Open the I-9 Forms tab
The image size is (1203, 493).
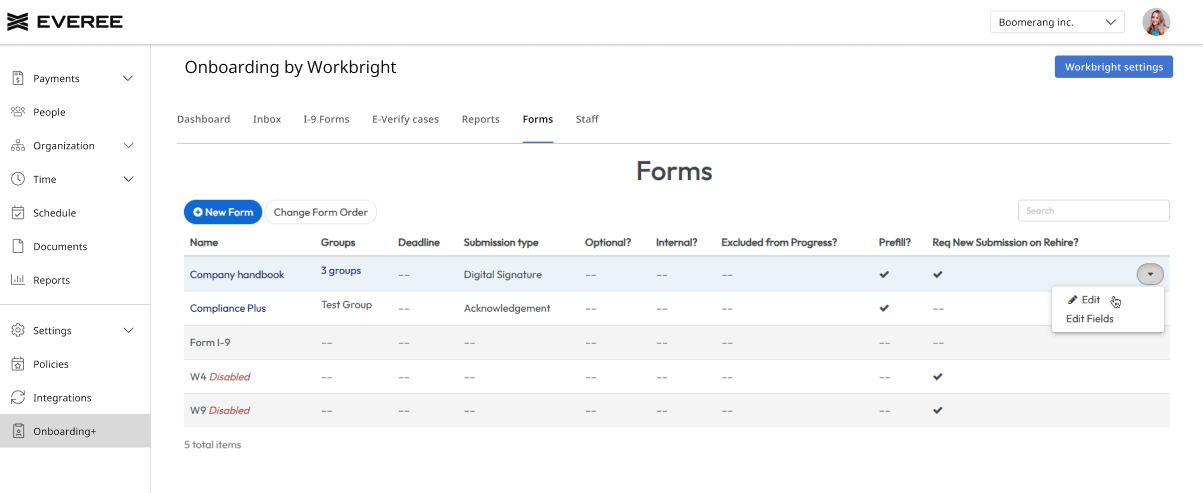327,119
